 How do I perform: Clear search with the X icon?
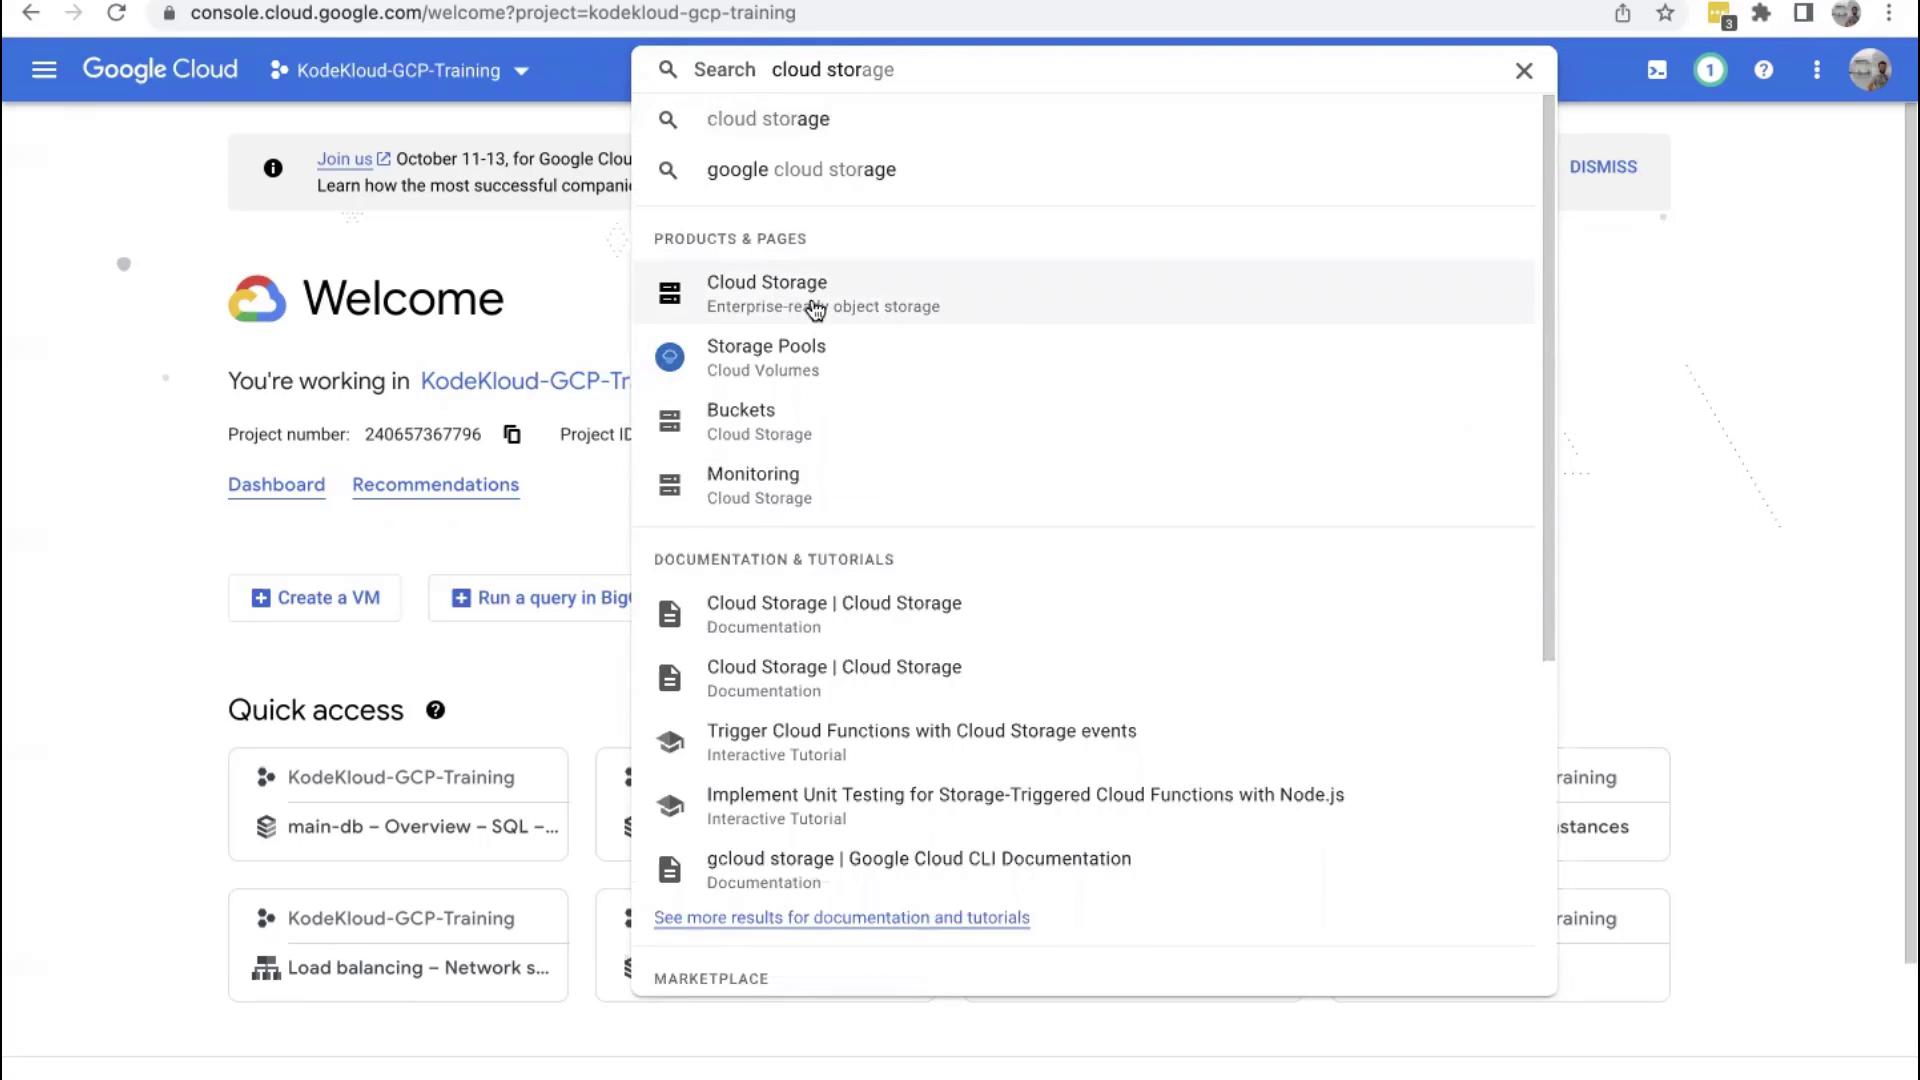1524,71
